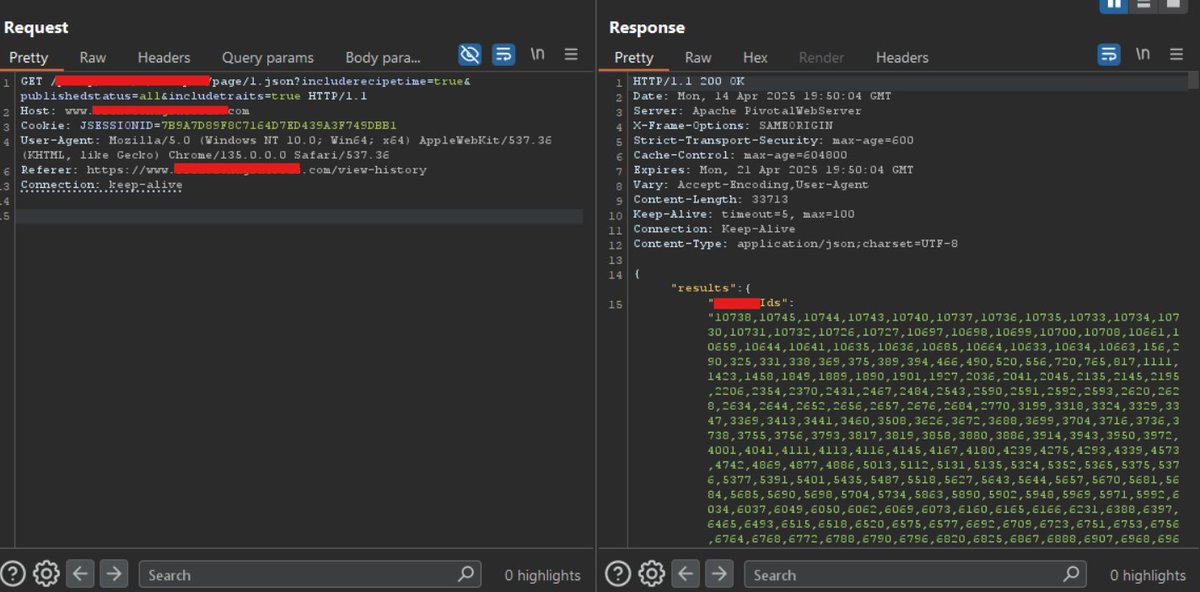1200x592 pixels.
Task: Open Headers tab in Response panel
Action: pyautogui.click(x=902, y=58)
